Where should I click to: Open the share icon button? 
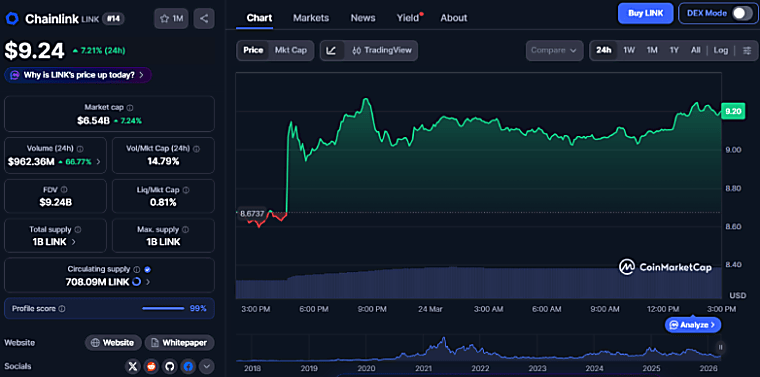point(204,19)
